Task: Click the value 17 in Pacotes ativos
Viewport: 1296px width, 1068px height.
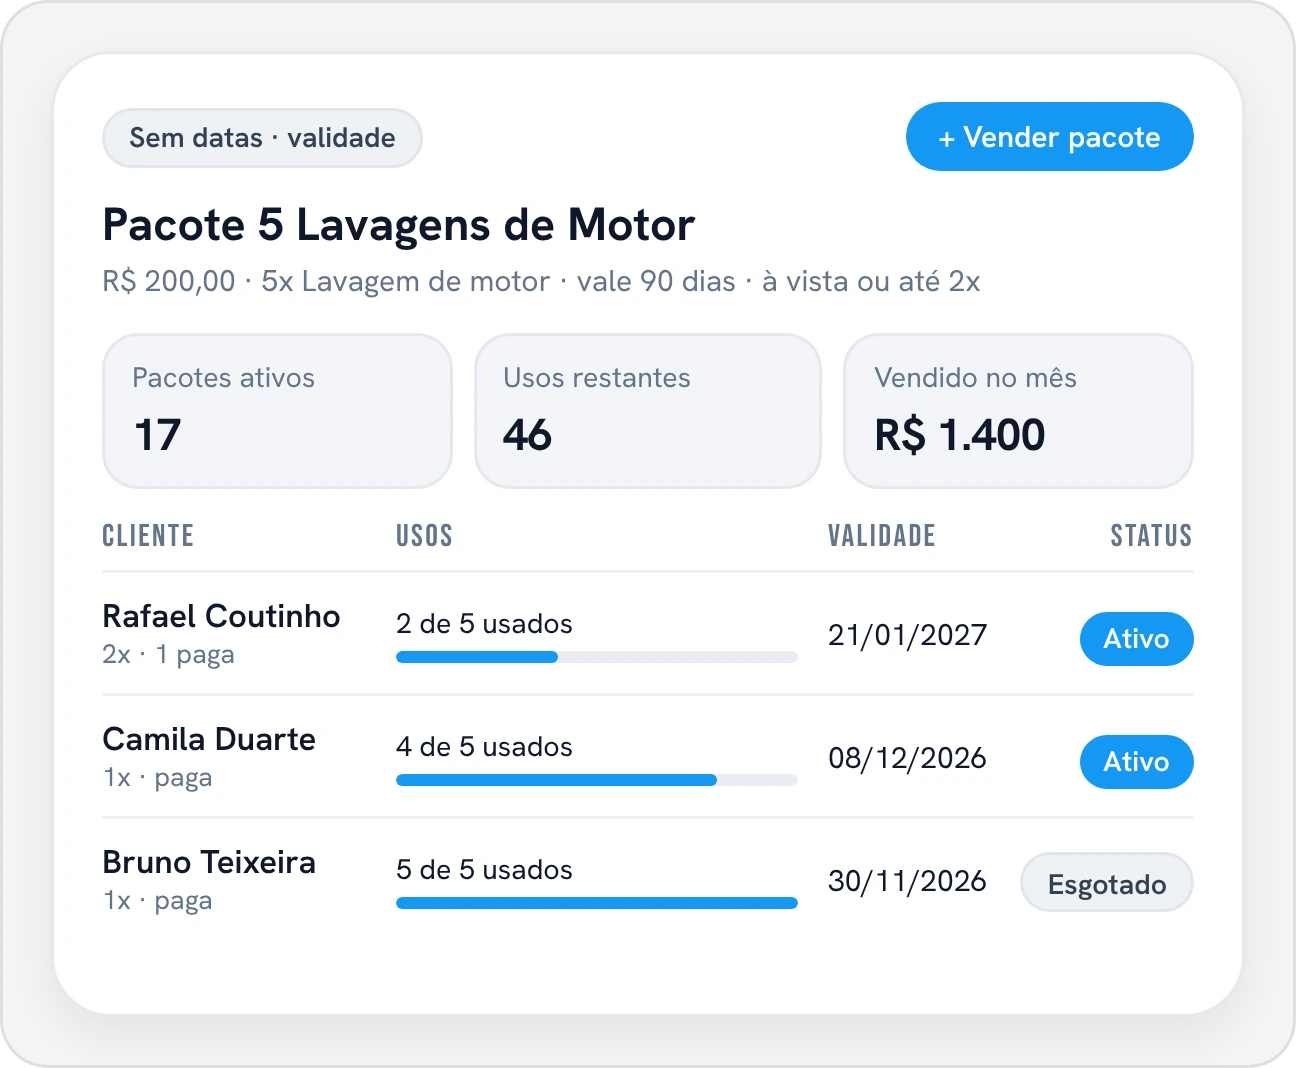Action: tap(157, 435)
